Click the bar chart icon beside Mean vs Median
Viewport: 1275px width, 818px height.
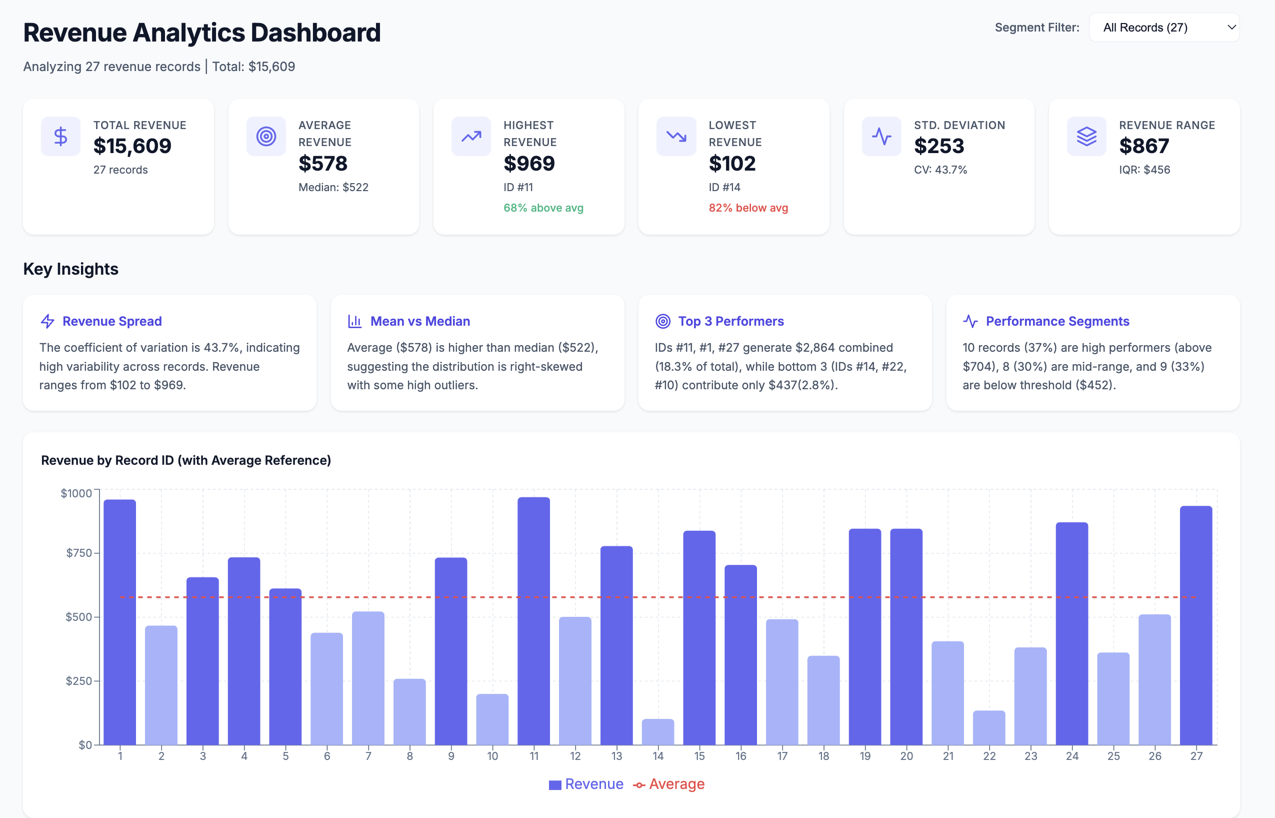355,321
